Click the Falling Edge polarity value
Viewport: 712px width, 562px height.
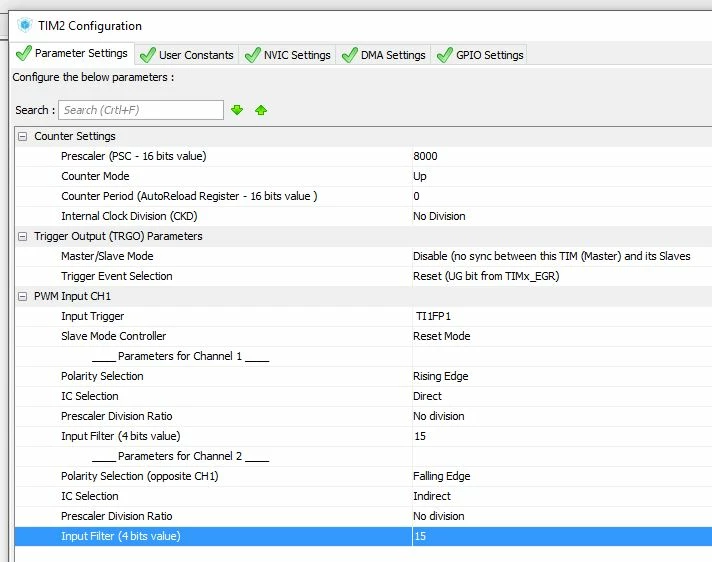pos(441,476)
